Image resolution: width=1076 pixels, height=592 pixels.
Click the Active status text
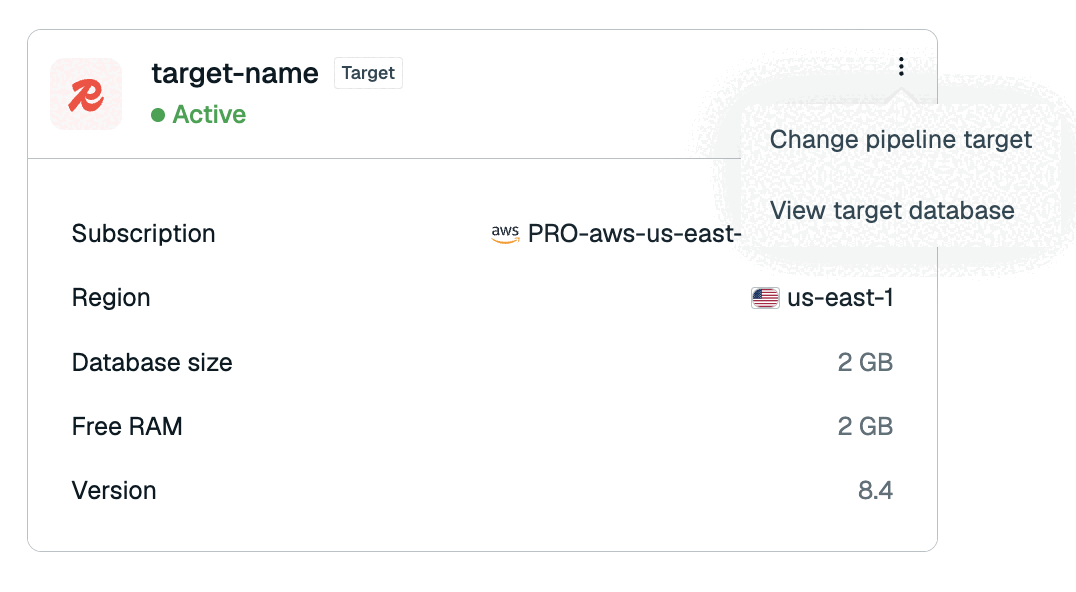click(x=209, y=115)
